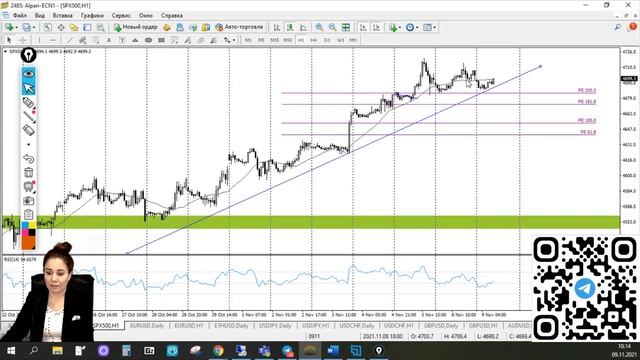Click the zoom in magnifier

pyautogui.click(x=319, y=27)
